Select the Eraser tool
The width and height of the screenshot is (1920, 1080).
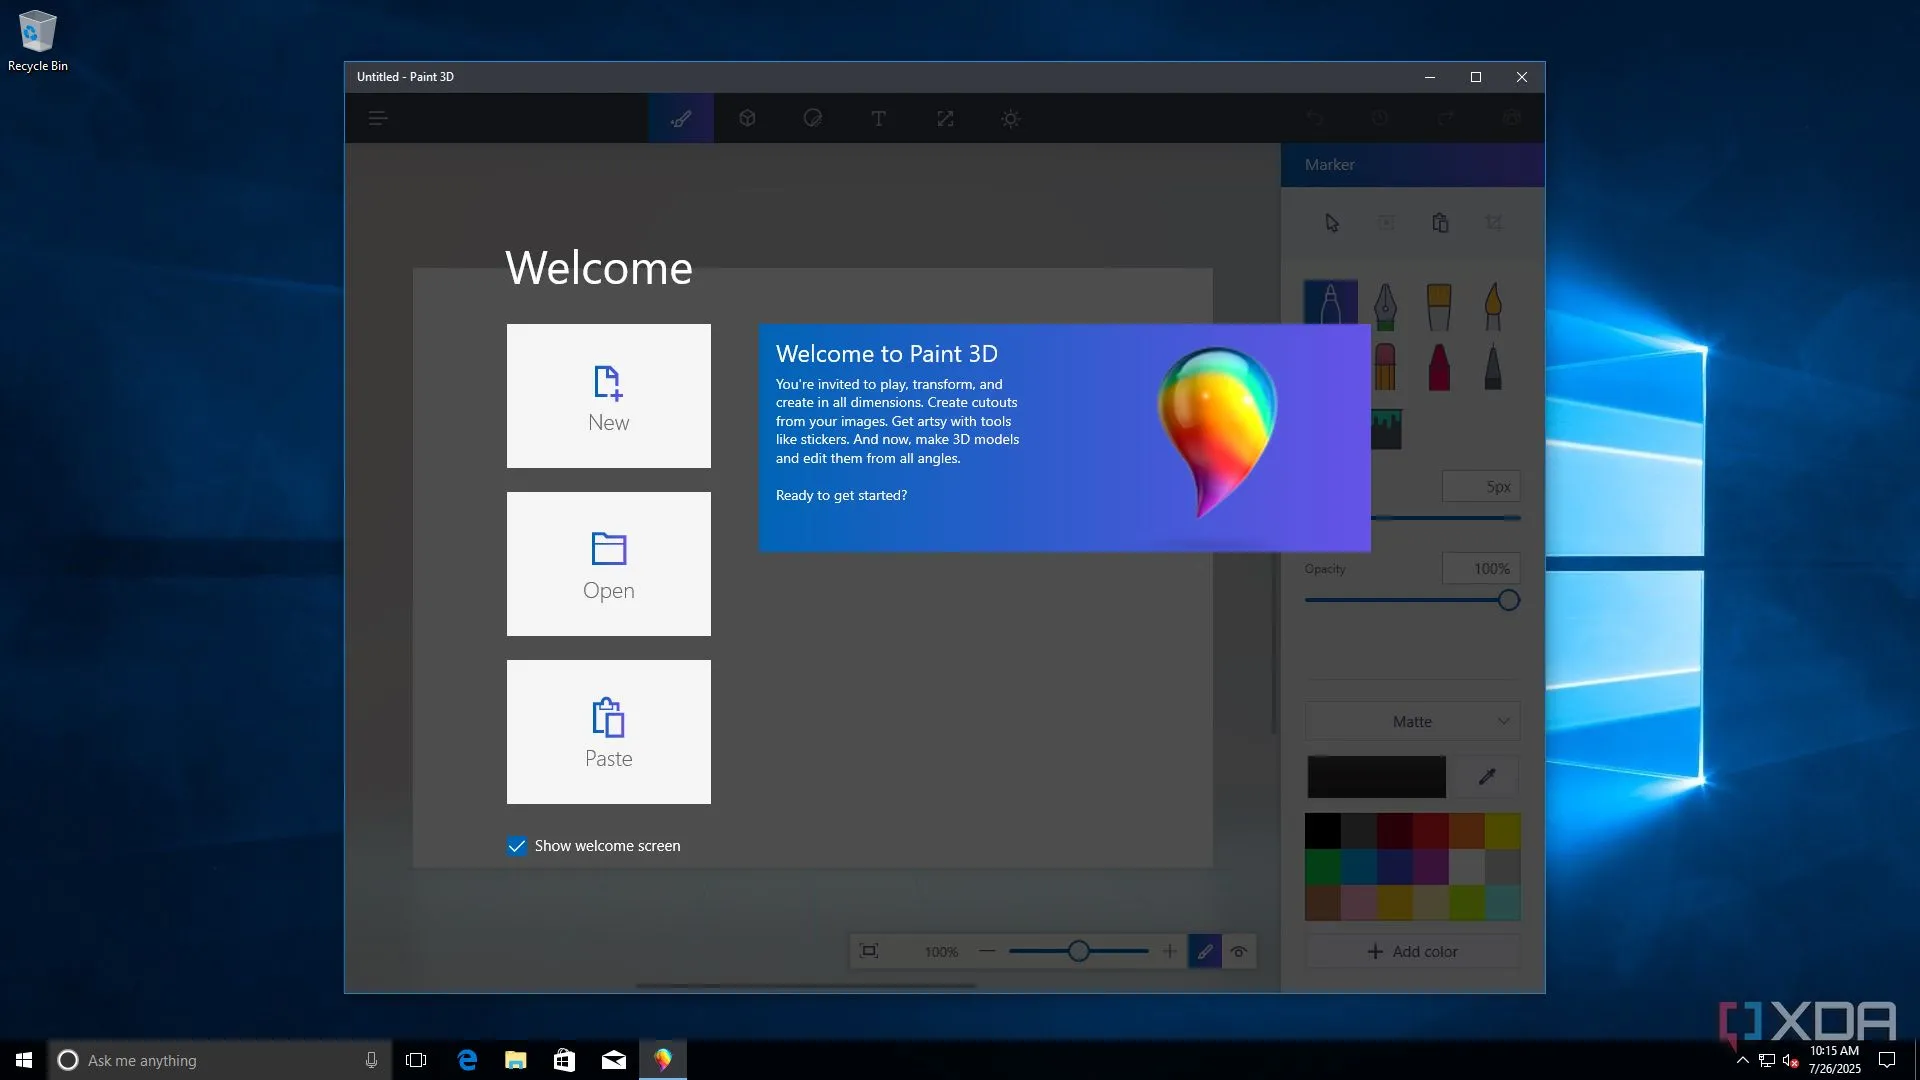[1385, 367]
